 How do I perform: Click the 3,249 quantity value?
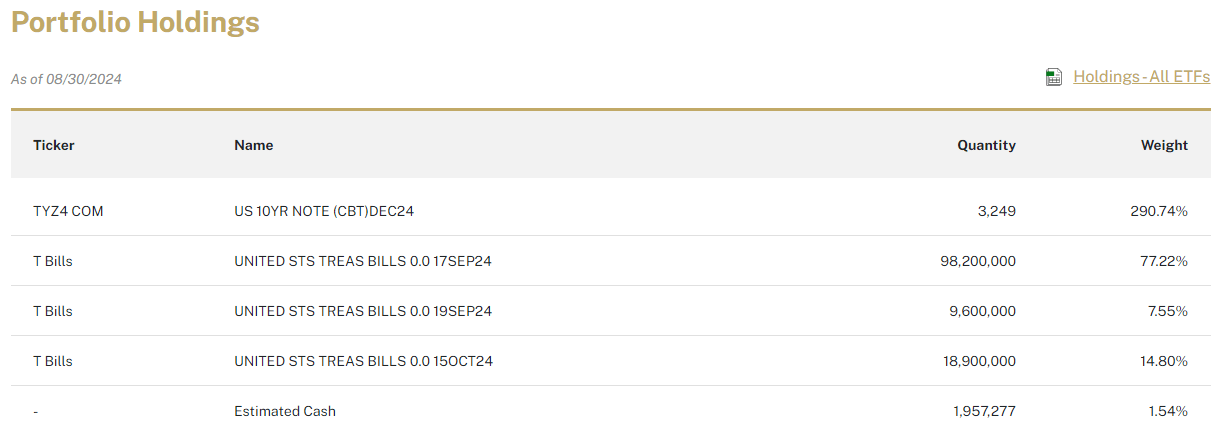coord(996,211)
